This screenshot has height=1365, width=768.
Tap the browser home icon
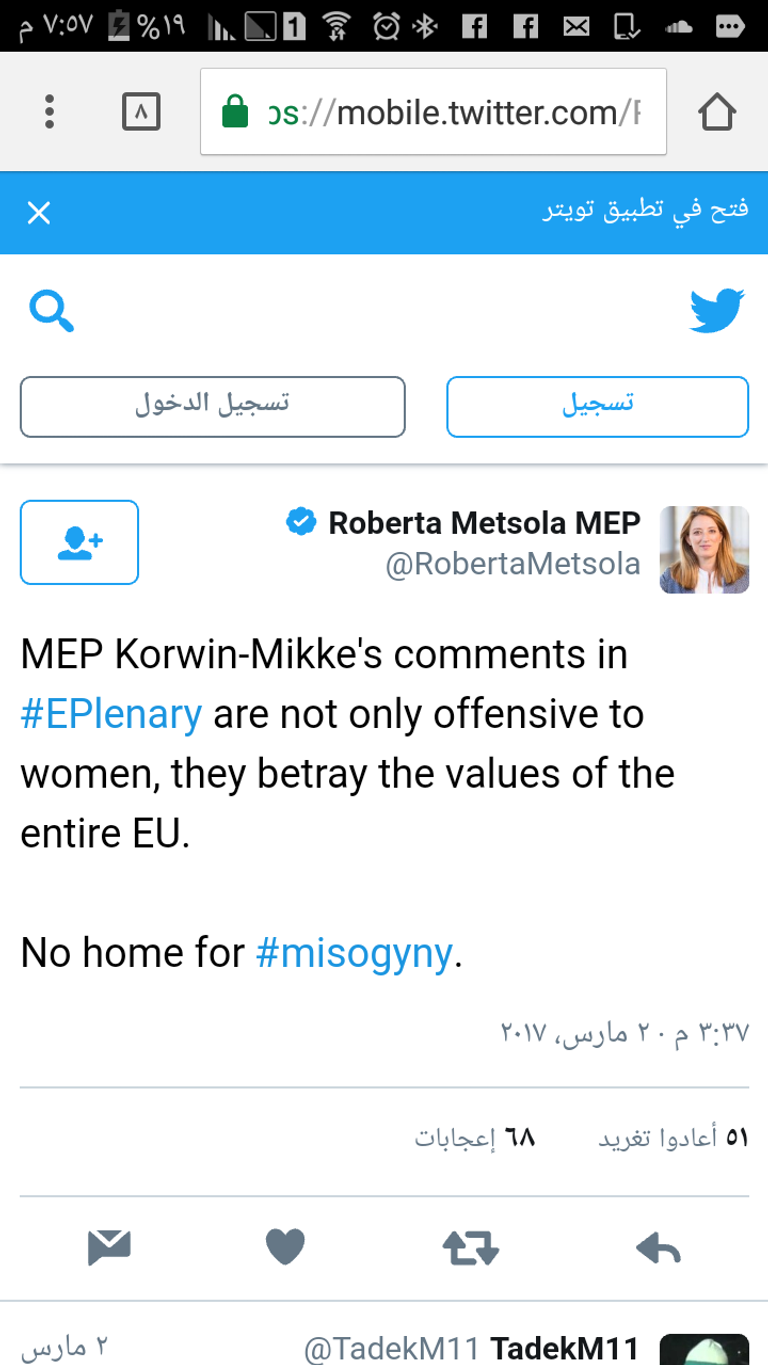tap(717, 112)
